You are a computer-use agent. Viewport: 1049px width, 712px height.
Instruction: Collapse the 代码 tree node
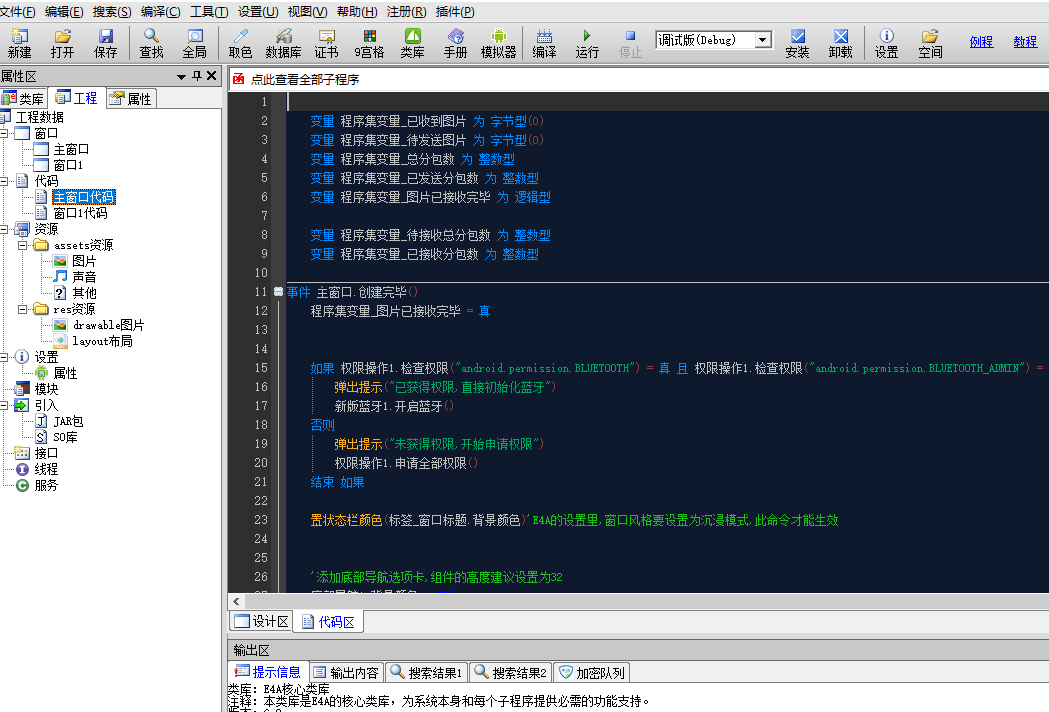4,181
